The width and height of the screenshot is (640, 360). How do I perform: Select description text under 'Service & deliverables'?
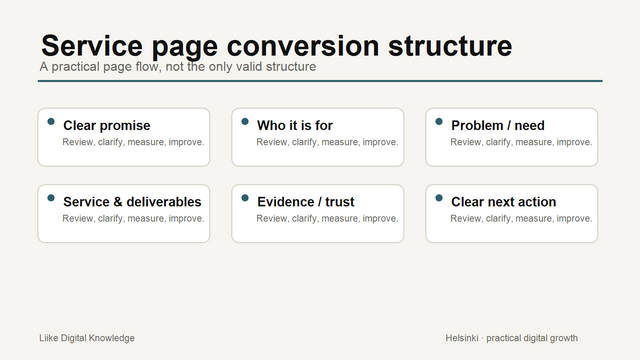[133, 218]
